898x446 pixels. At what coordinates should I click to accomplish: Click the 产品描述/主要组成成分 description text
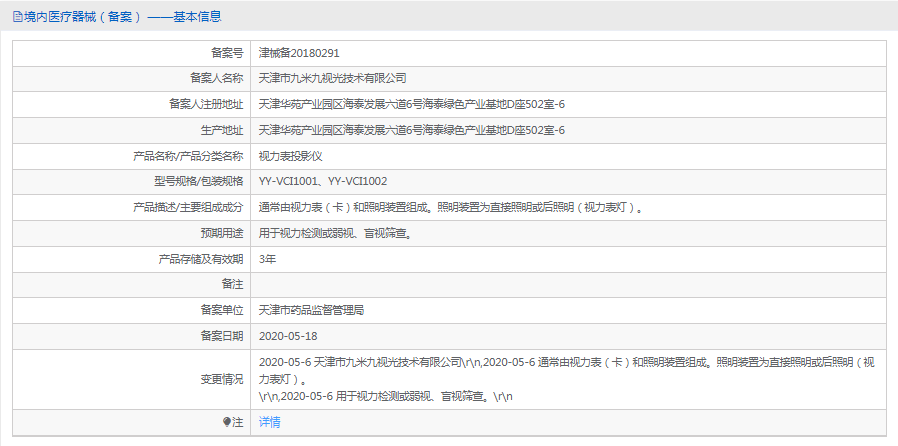pyautogui.click(x=451, y=207)
